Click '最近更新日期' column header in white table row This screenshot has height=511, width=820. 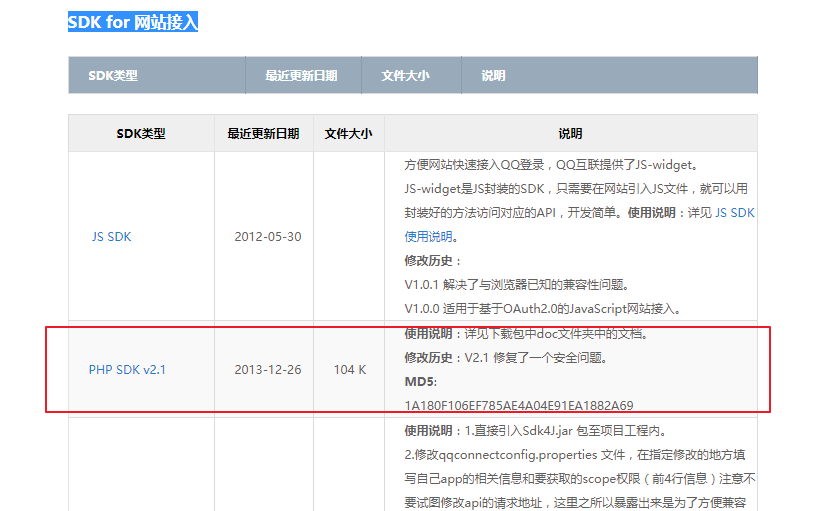click(x=263, y=134)
